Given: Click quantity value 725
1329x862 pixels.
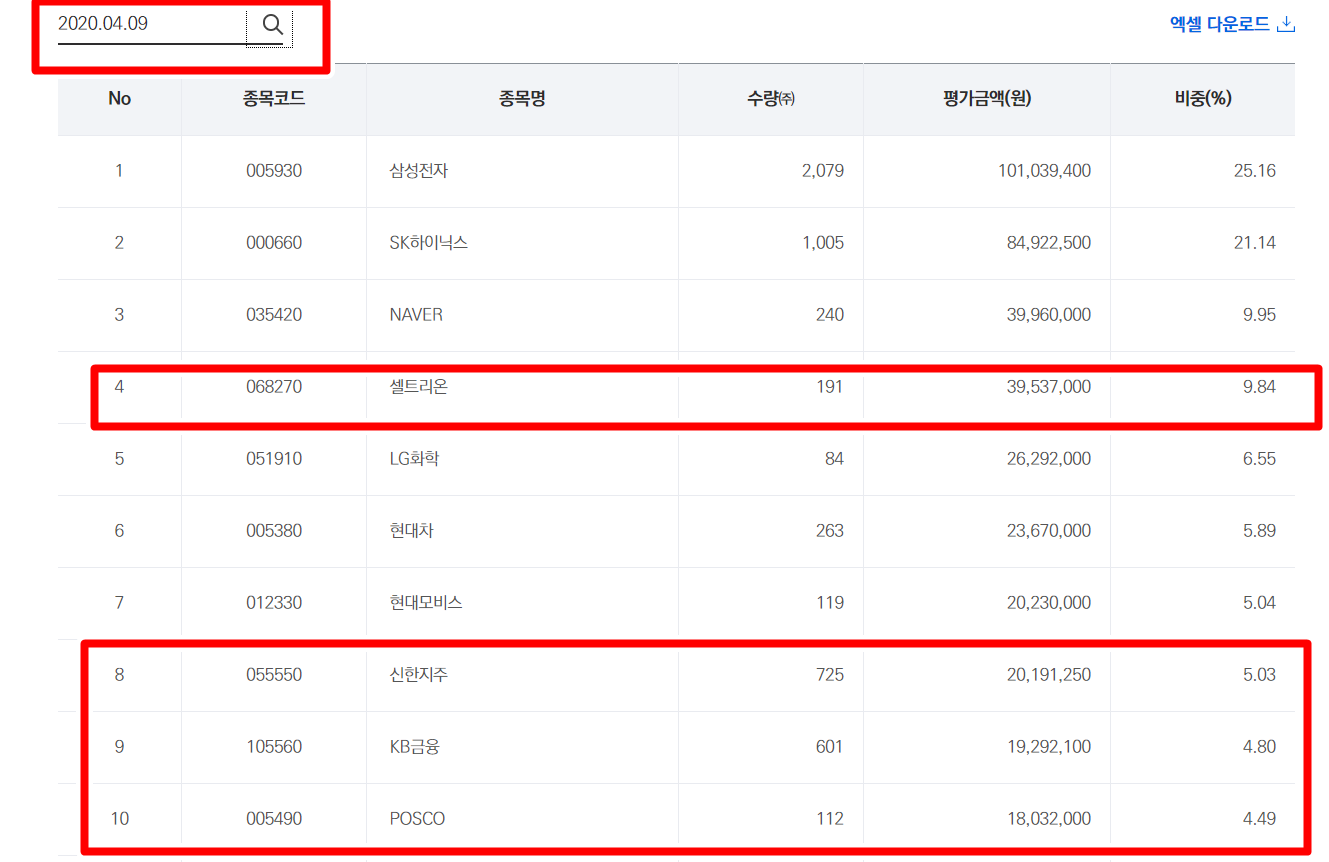Looking at the screenshot, I should (830, 675).
